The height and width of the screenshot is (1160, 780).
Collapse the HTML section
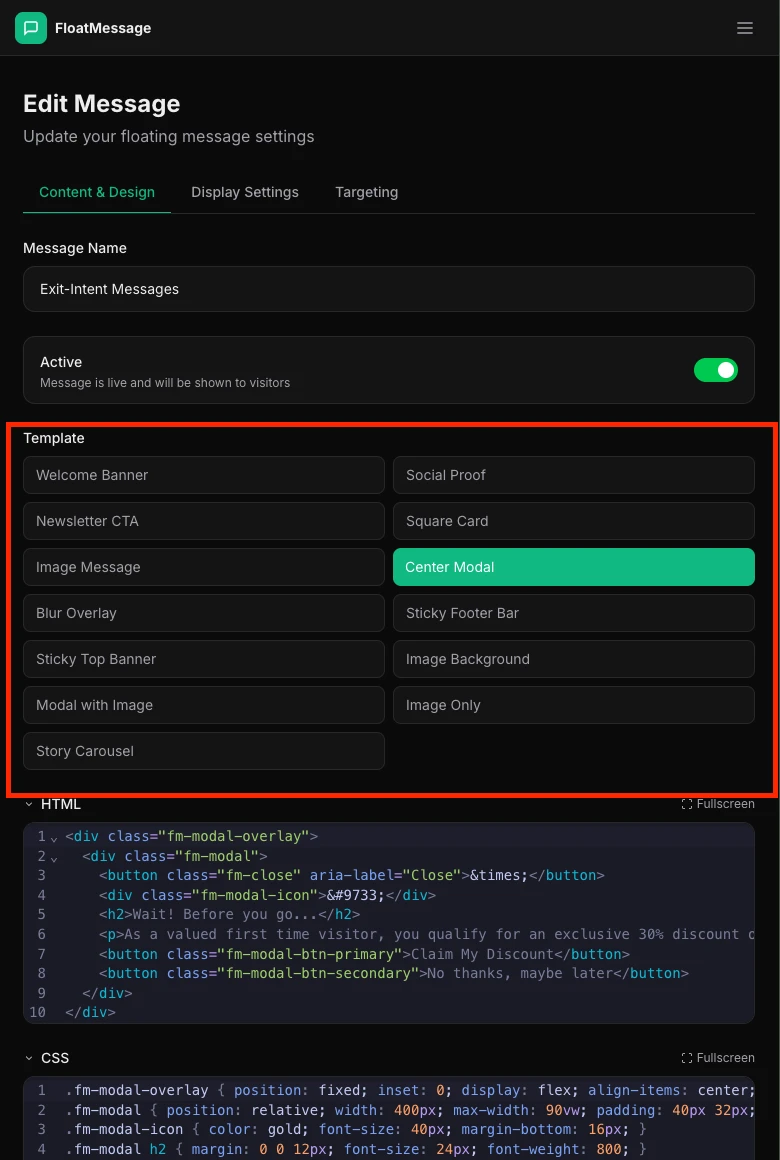coord(30,804)
